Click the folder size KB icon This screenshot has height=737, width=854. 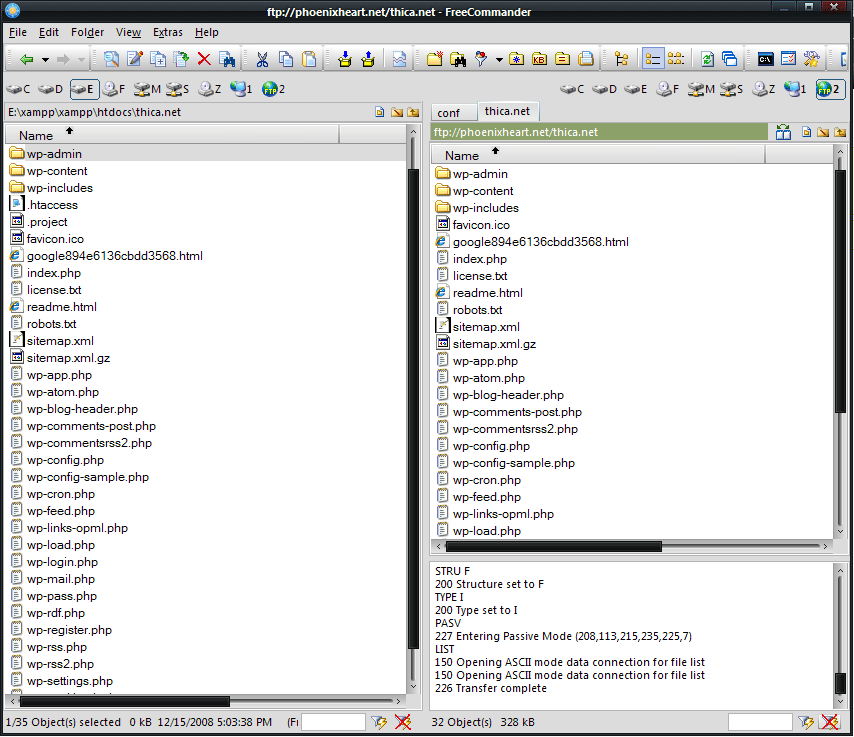click(539, 59)
